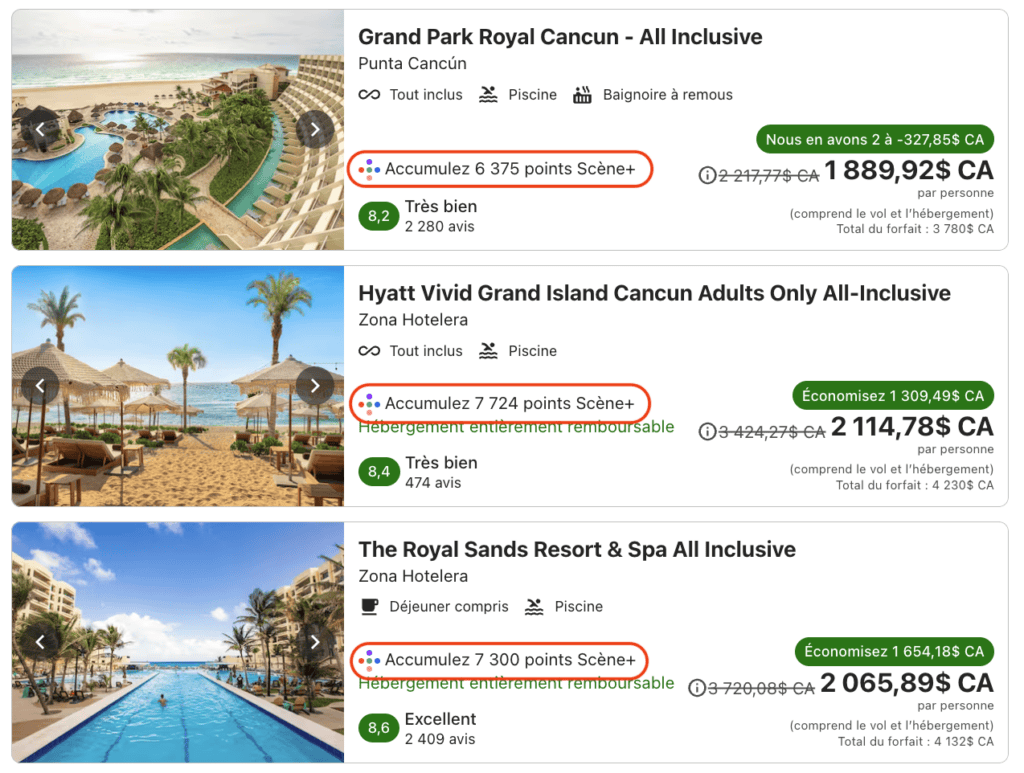Show next photo of Grand Park Royal Cancun
The image size is (1024, 773).
(315, 129)
